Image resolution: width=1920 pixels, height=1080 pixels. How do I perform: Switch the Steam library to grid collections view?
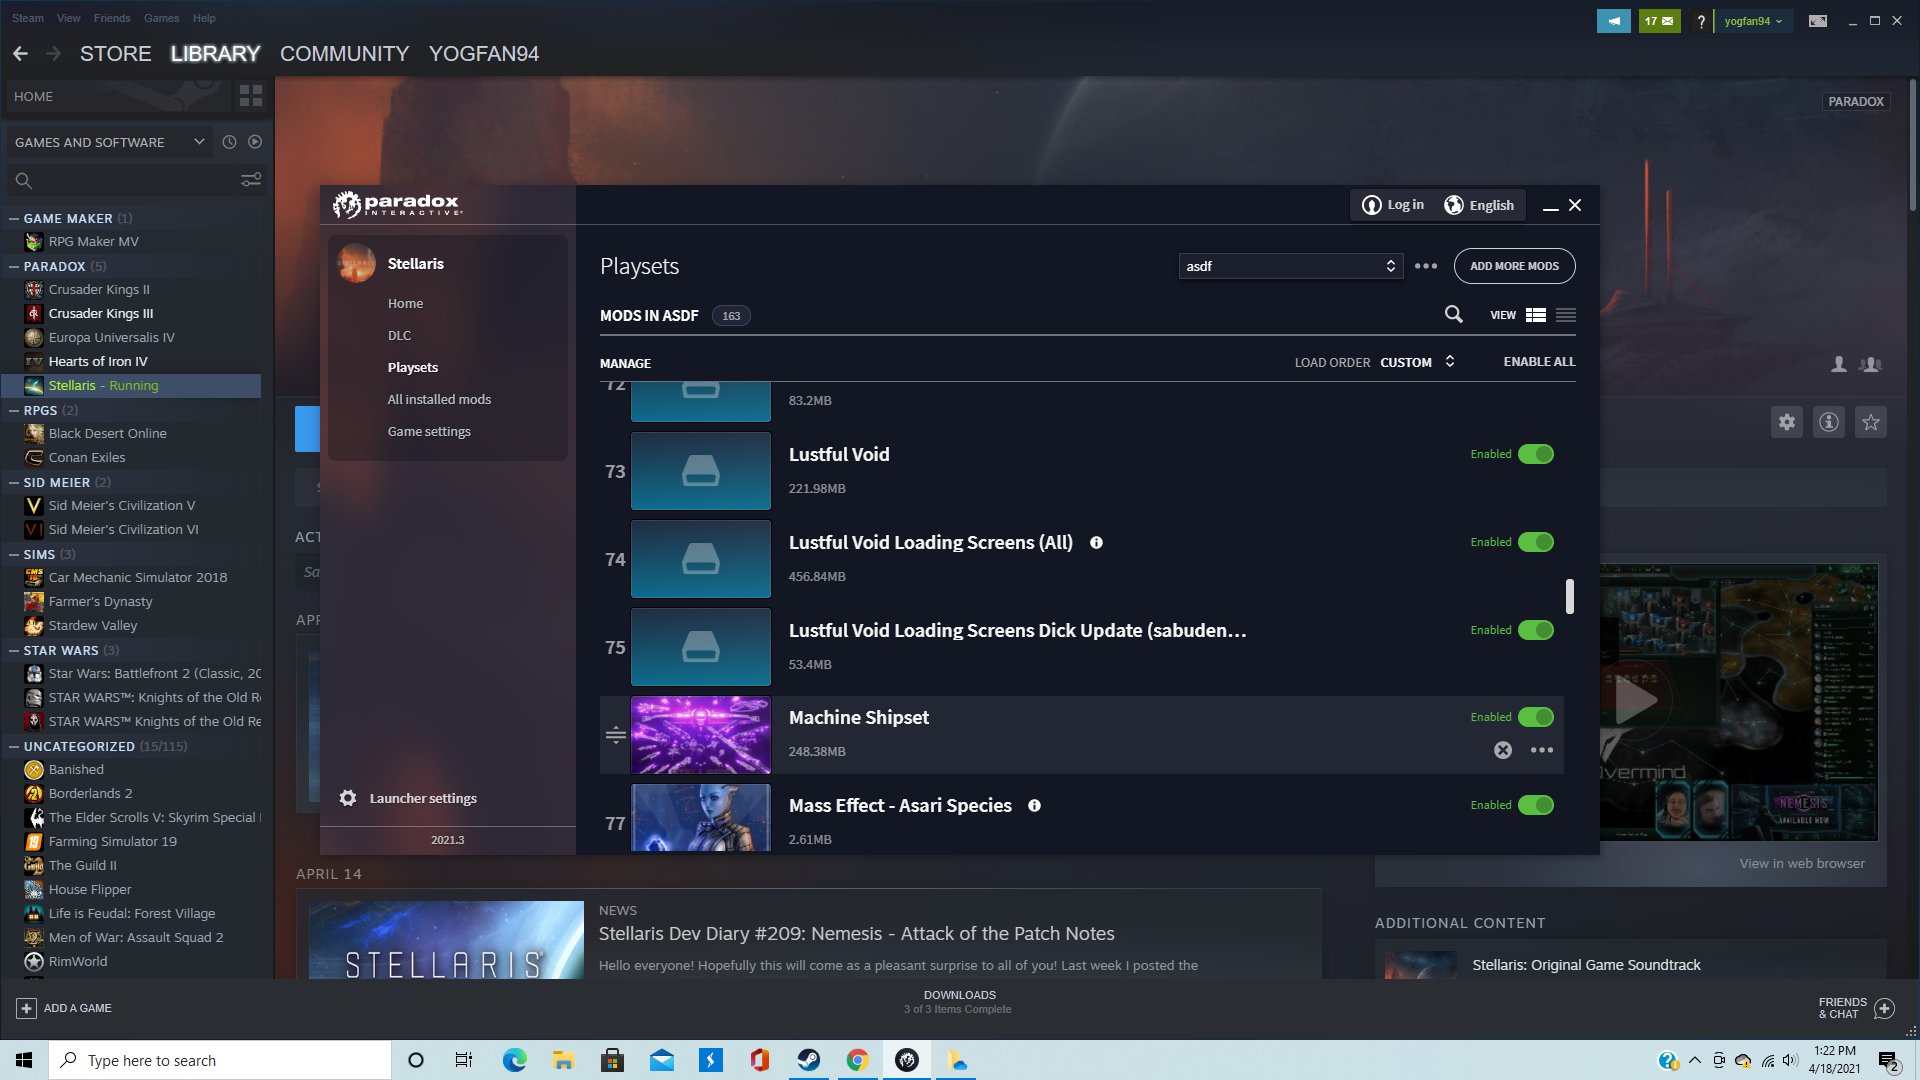(x=251, y=96)
